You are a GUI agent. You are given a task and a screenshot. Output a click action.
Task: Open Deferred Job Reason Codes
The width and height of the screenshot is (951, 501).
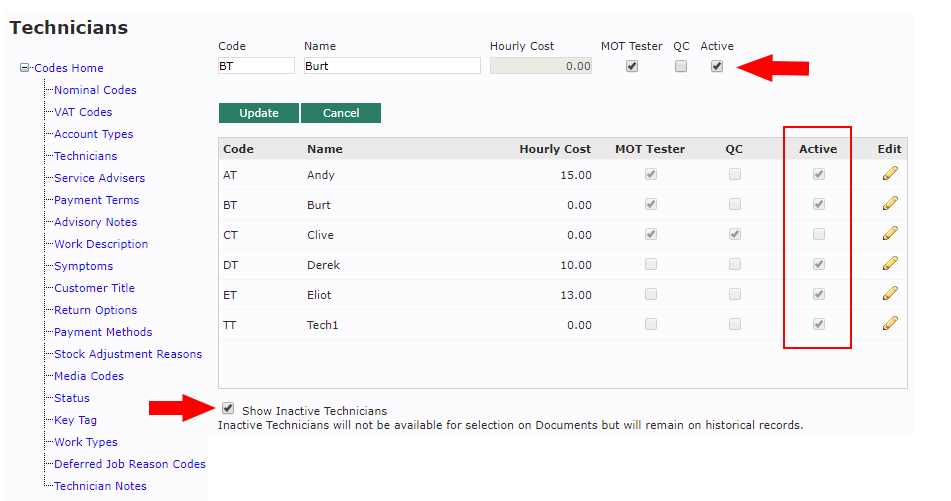129,464
